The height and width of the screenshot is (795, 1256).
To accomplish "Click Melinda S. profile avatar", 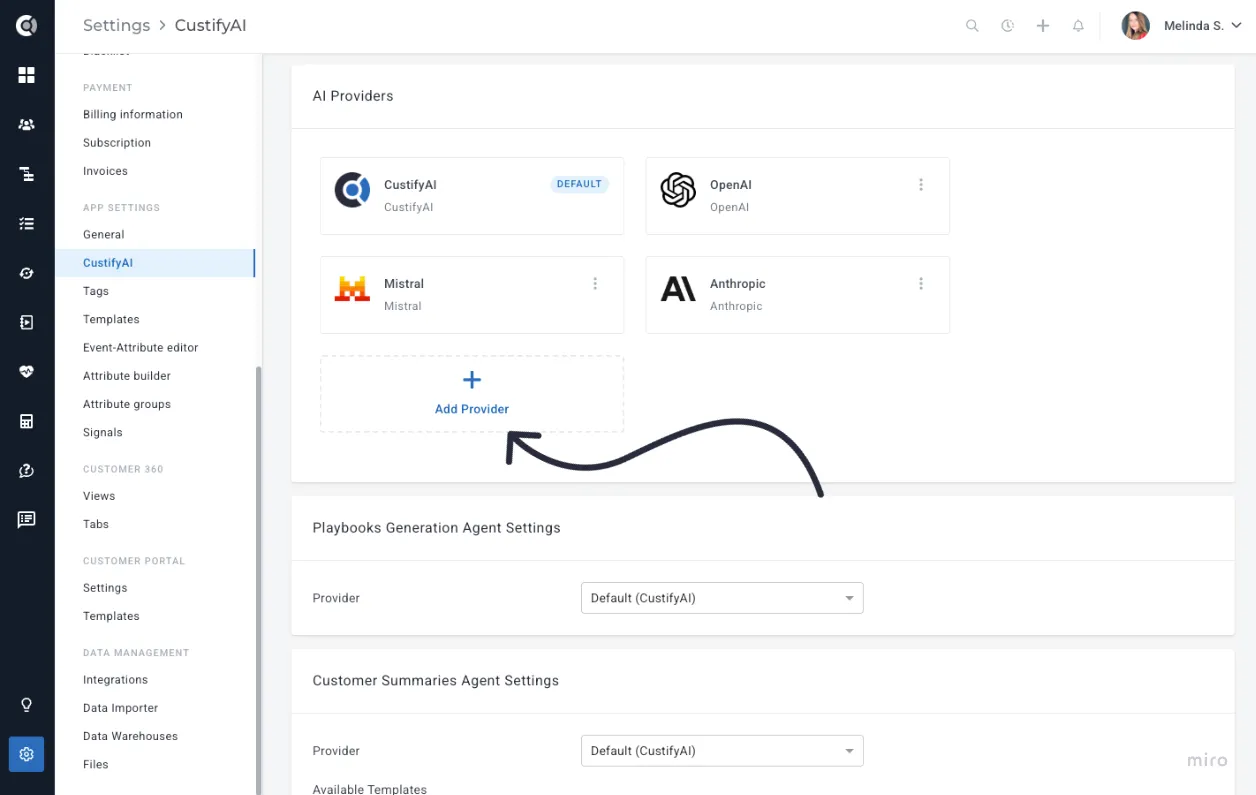I will pyautogui.click(x=1135, y=26).
